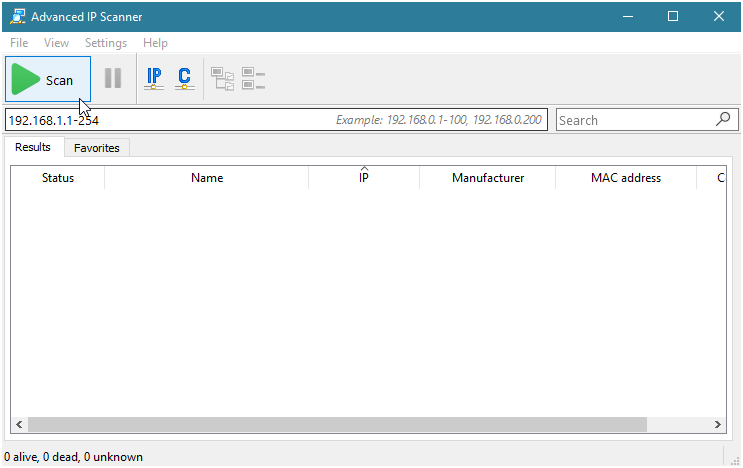Click the IP toolbar icon

pyautogui.click(x=154, y=79)
